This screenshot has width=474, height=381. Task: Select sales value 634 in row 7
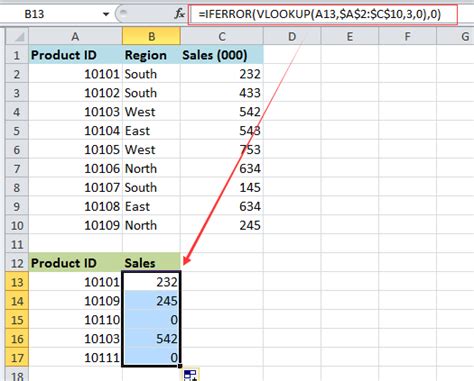coord(222,168)
